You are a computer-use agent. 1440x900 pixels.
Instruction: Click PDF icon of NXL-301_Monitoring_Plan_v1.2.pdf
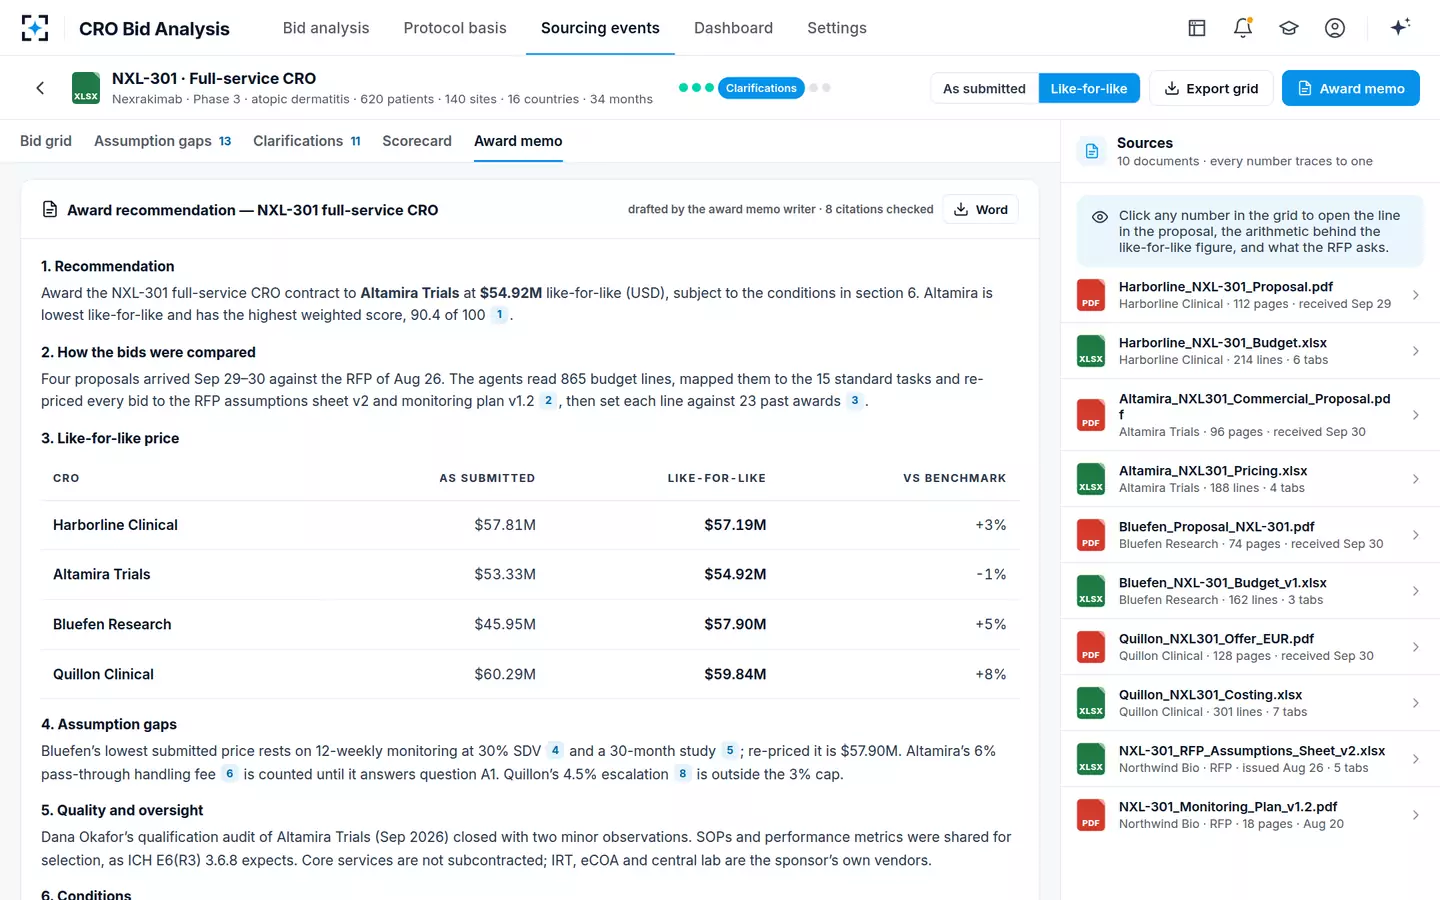pyautogui.click(x=1091, y=815)
